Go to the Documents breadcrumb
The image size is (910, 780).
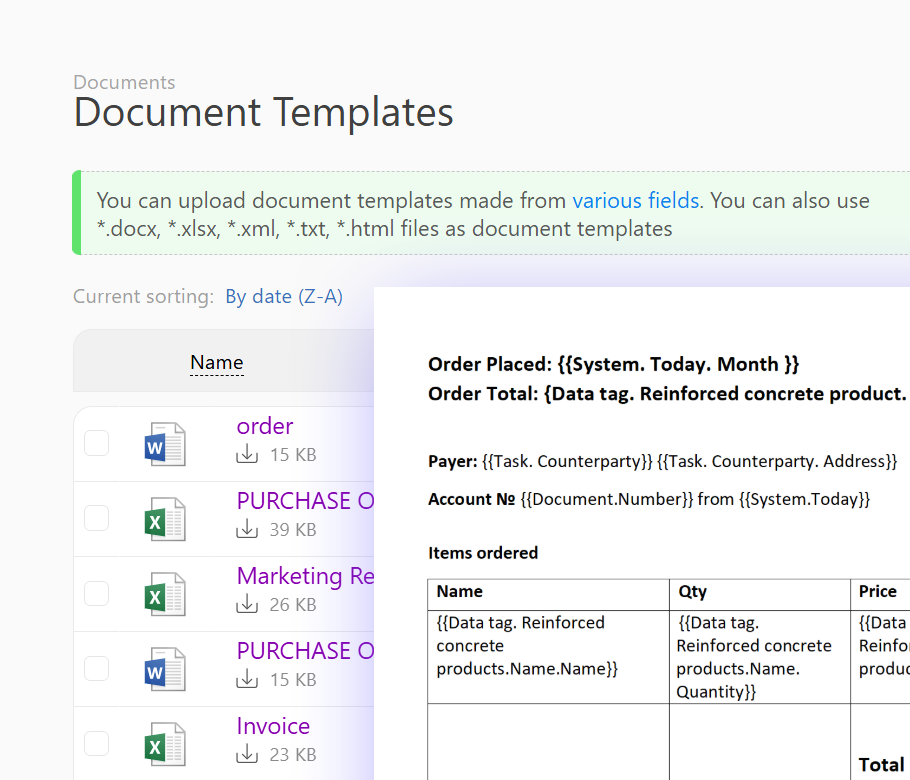pos(124,82)
